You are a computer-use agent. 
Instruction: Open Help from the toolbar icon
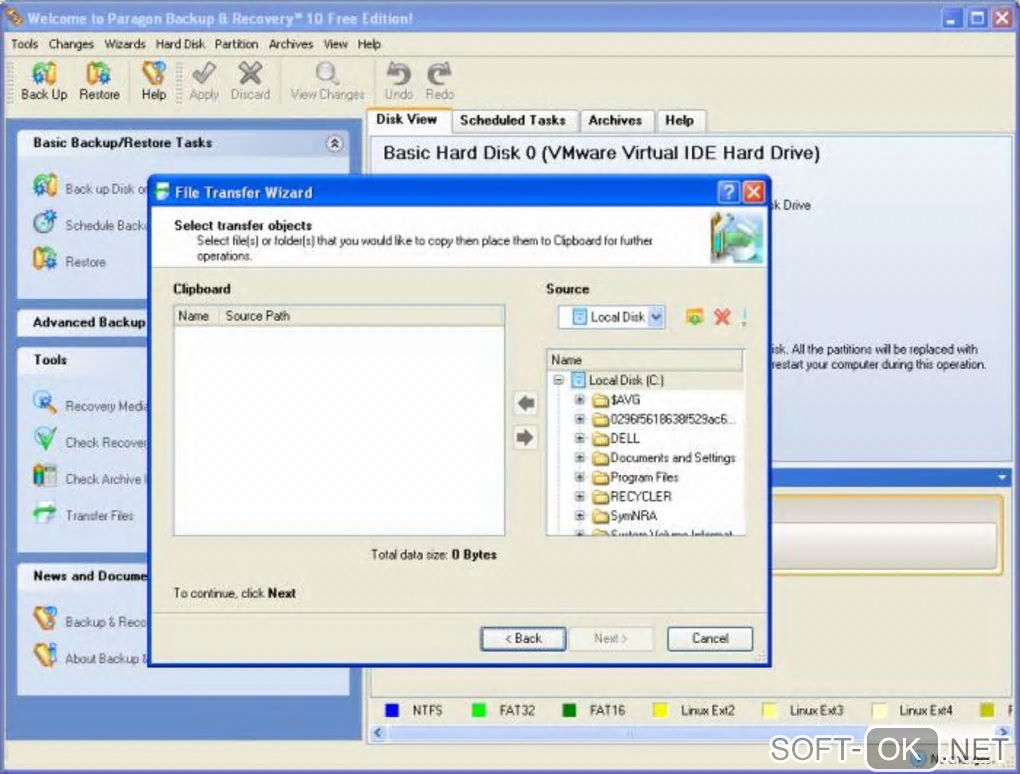click(154, 73)
